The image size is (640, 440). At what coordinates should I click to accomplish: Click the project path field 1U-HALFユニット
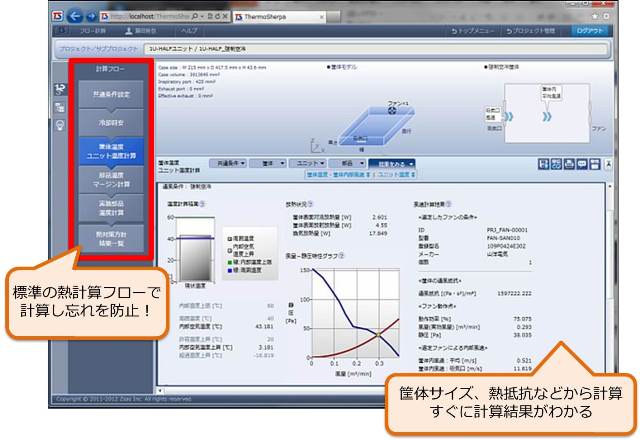pyautogui.click(x=376, y=49)
